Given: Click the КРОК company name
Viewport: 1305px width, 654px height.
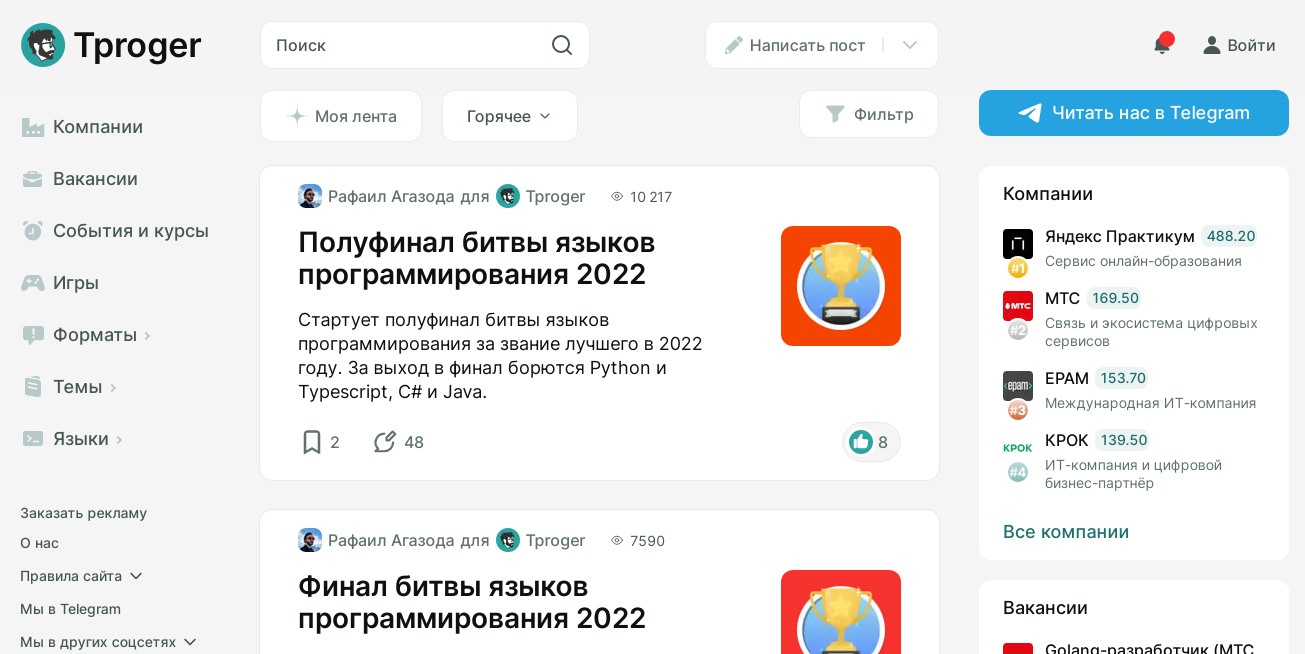Looking at the screenshot, I should pyautogui.click(x=1067, y=440).
